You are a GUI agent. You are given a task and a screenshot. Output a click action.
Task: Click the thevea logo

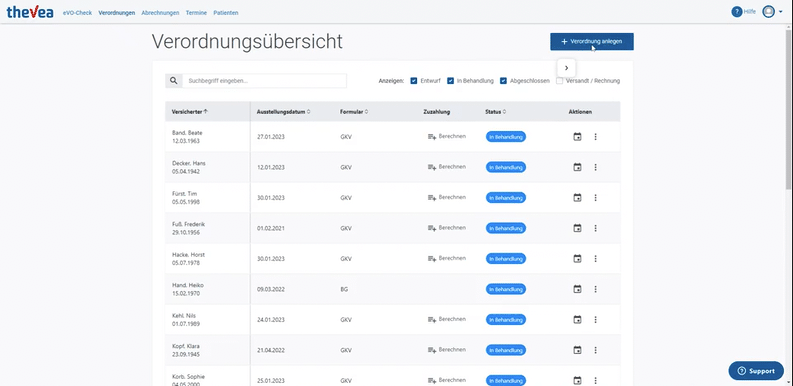pos(30,12)
